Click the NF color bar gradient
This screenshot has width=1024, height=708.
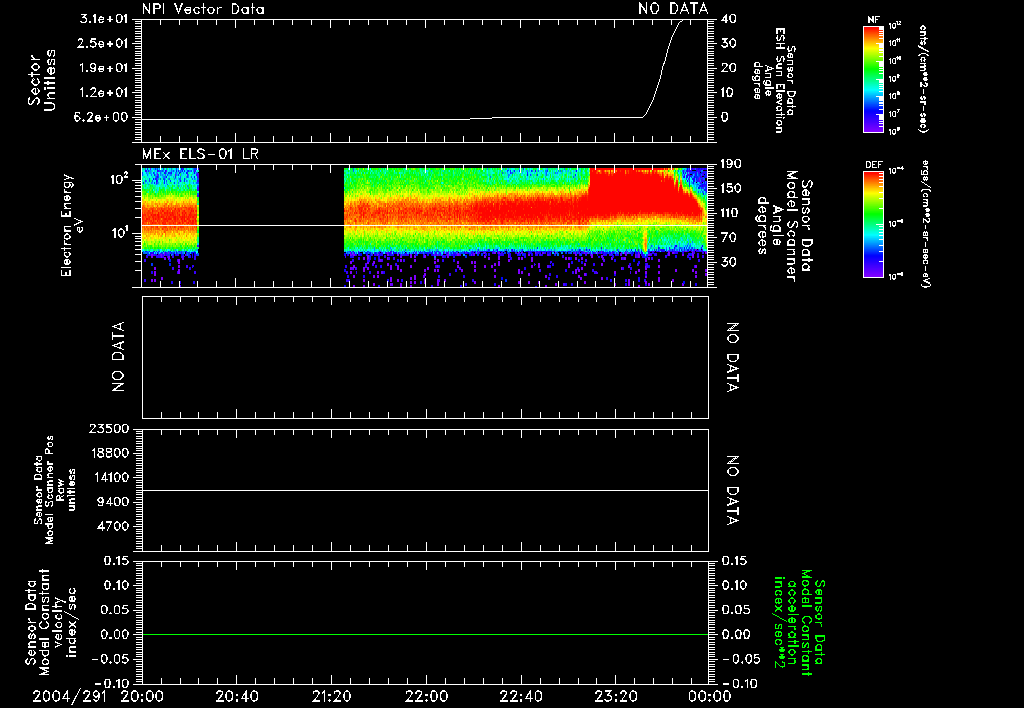point(873,79)
